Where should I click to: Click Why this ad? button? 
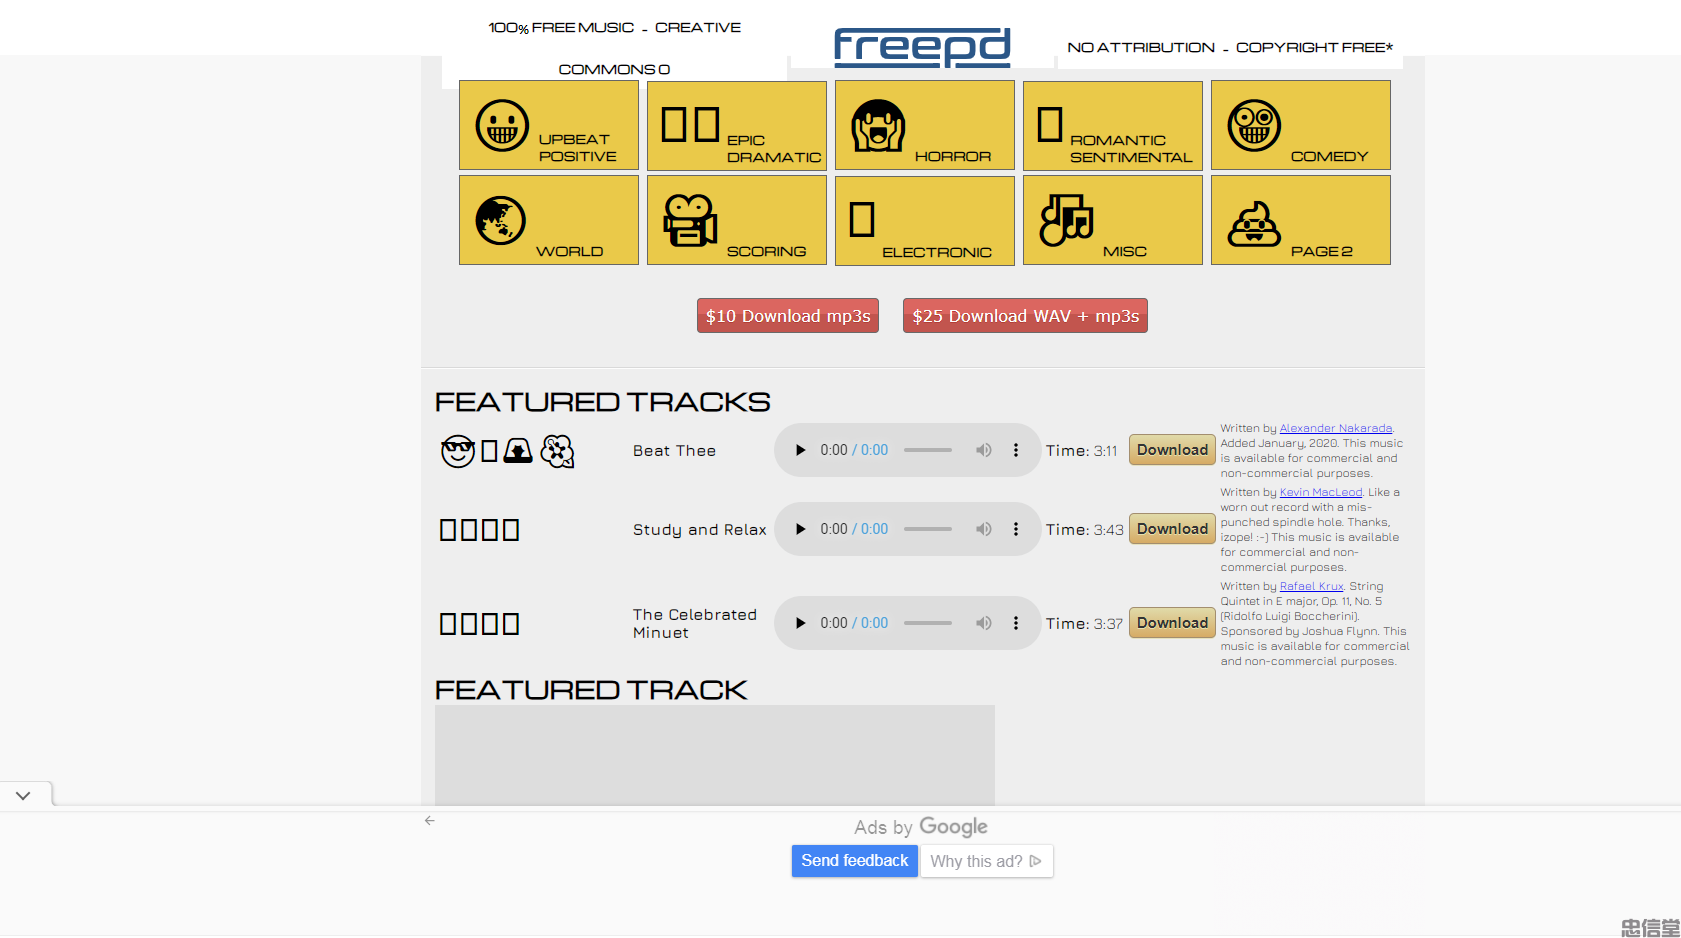coord(986,861)
